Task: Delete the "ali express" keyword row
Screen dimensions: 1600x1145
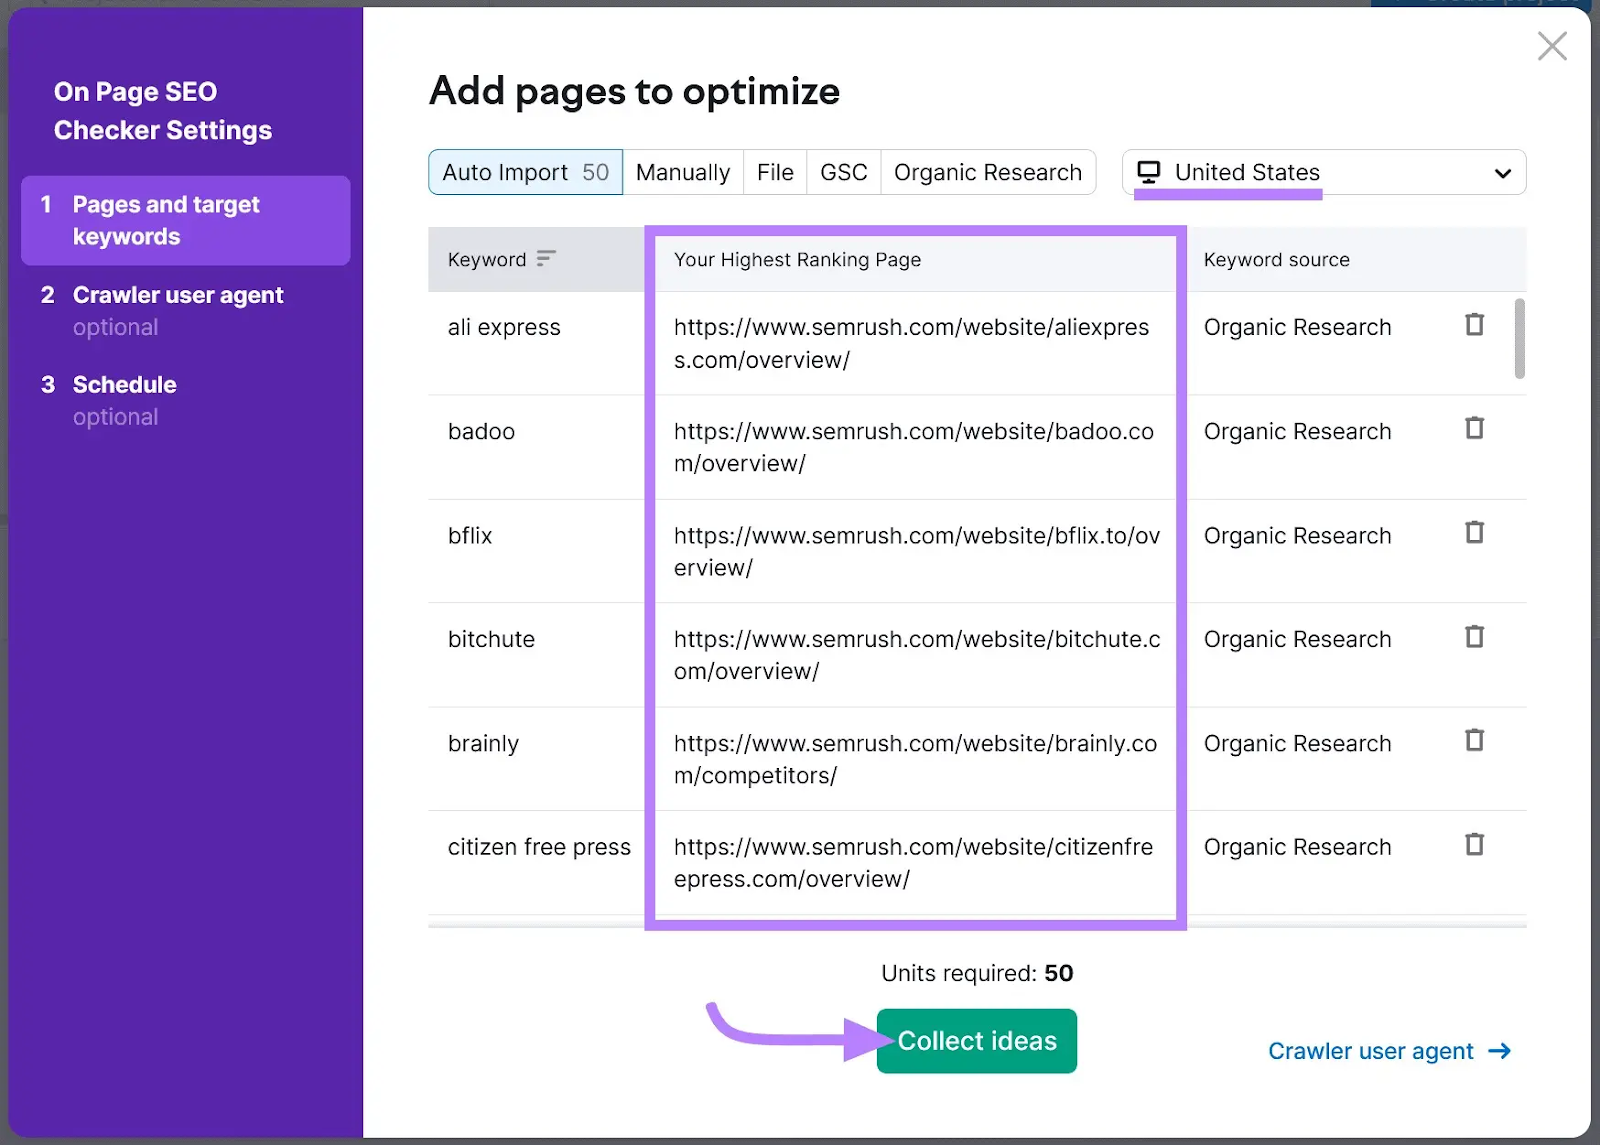Action: click(1474, 325)
